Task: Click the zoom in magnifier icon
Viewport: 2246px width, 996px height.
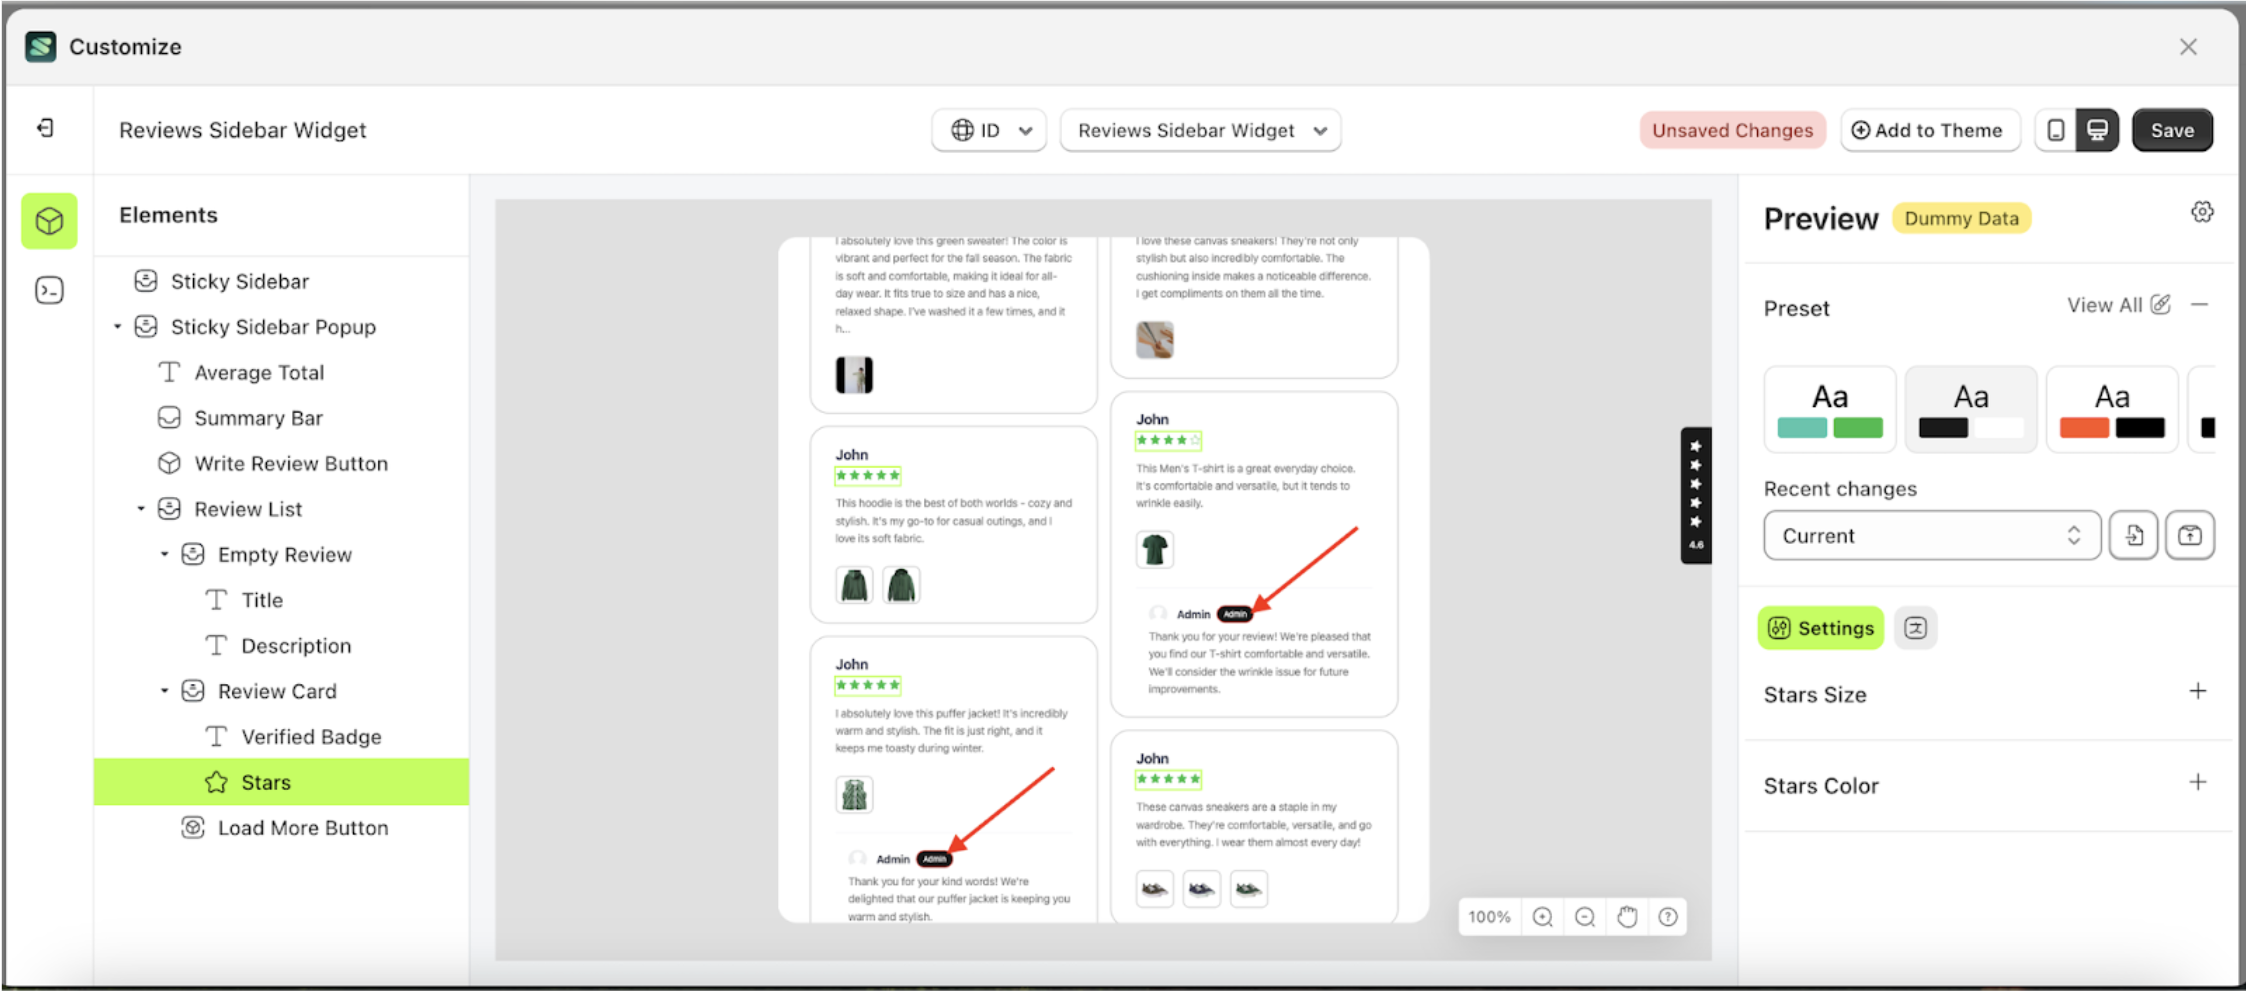Action: coord(1542,917)
